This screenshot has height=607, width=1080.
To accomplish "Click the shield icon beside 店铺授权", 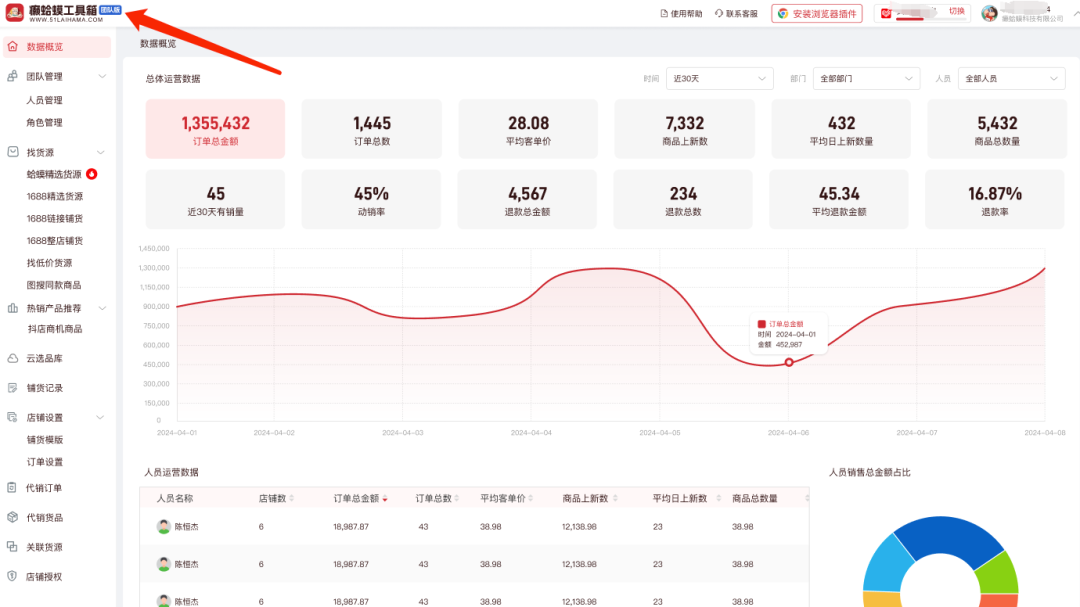I will click(12, 577).
